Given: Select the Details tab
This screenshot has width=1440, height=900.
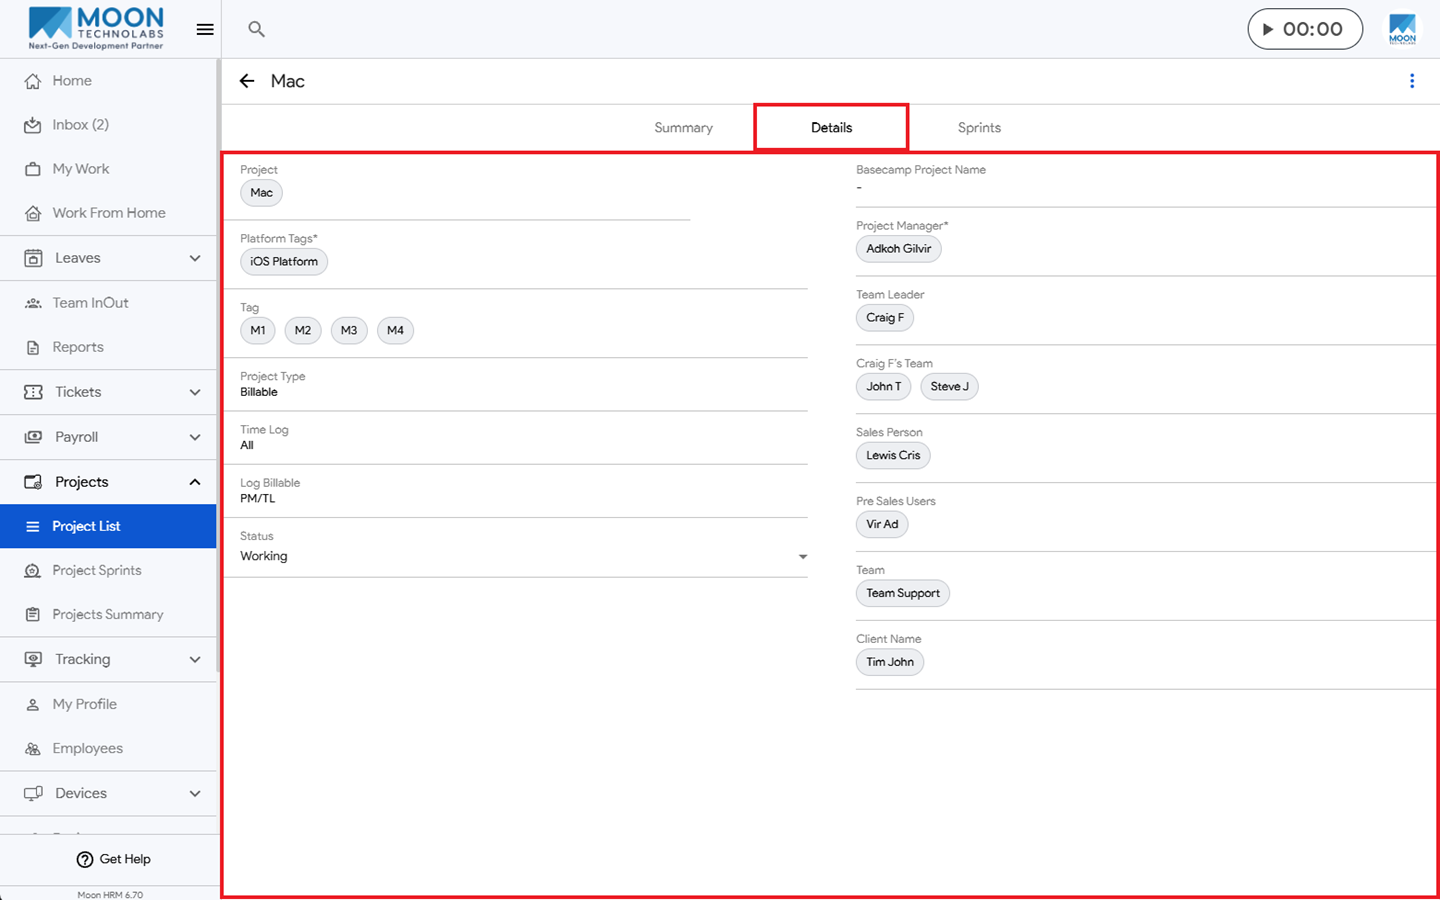Looking at the screenshot, I should (831, 128).
